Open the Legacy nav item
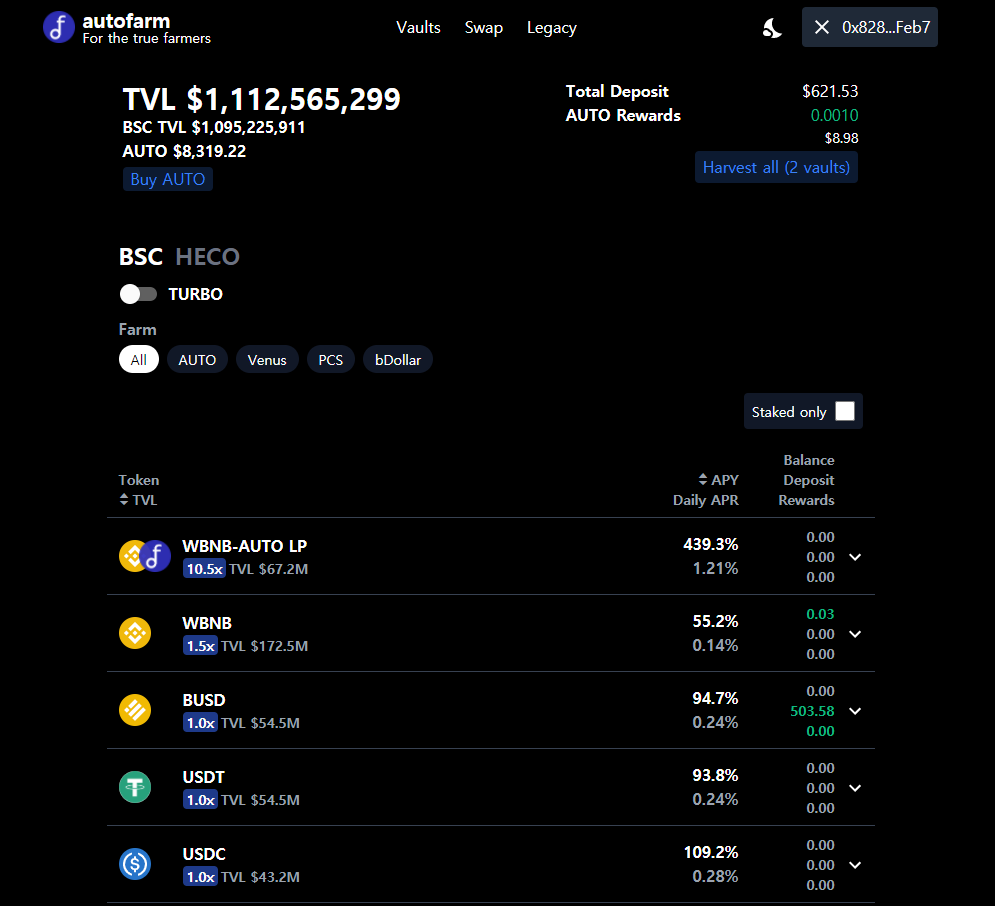The width and height of the screenshot is (995, 906). click(x=551, y=28)
